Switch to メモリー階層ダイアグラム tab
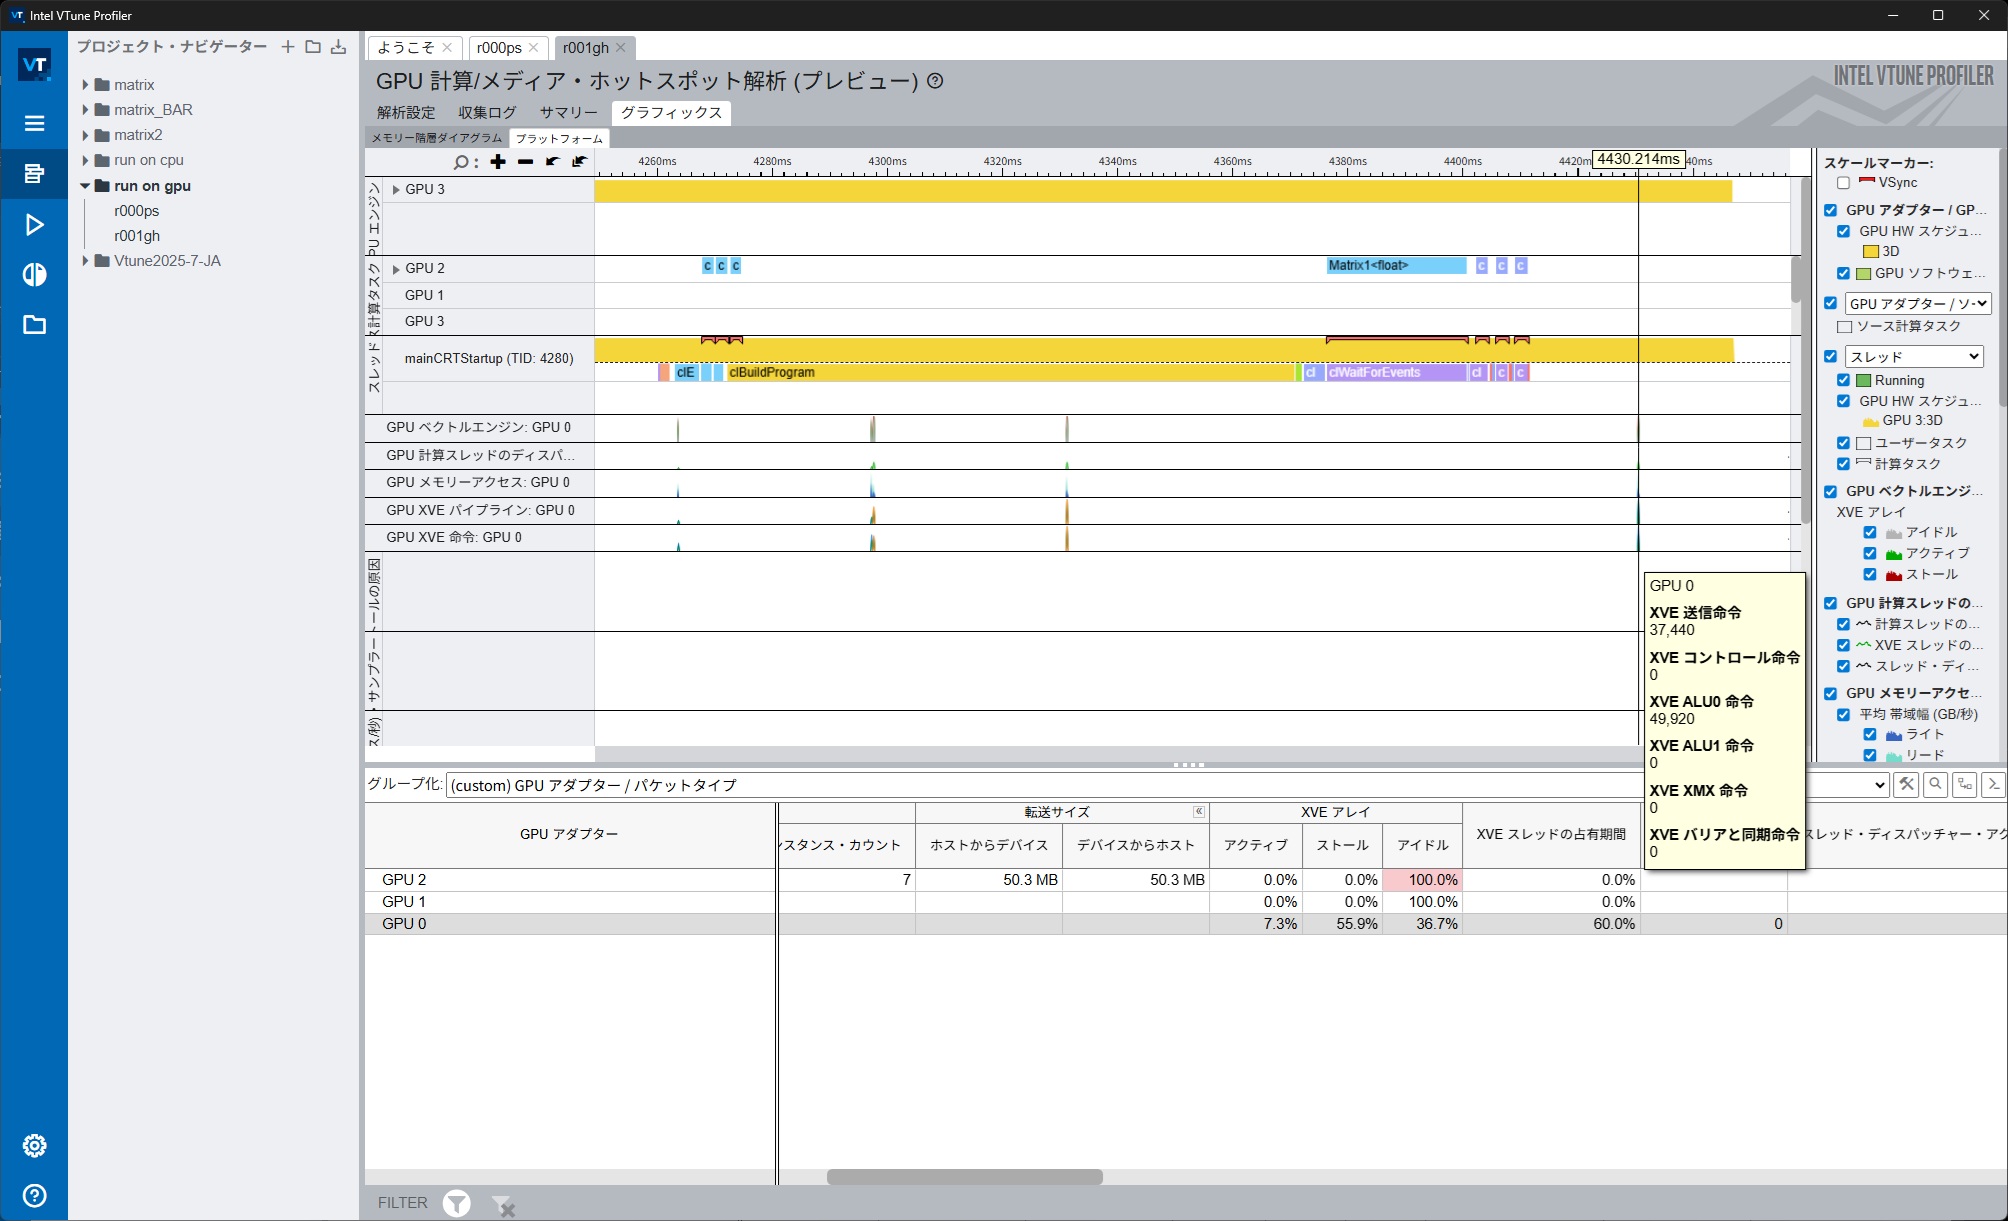2008x1221 pixels. tap(437, 138)
